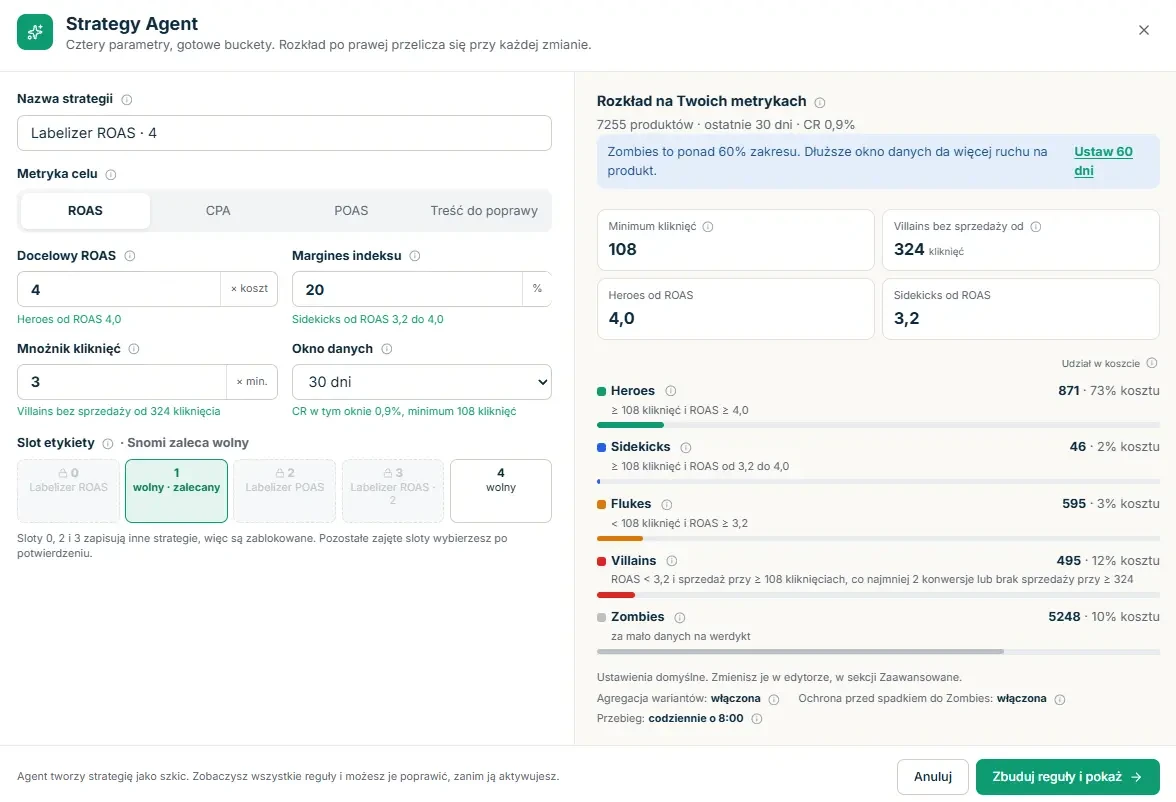
Task: Click info icon beside Docelowy ROAS
Action: click(x=130, y=256)
